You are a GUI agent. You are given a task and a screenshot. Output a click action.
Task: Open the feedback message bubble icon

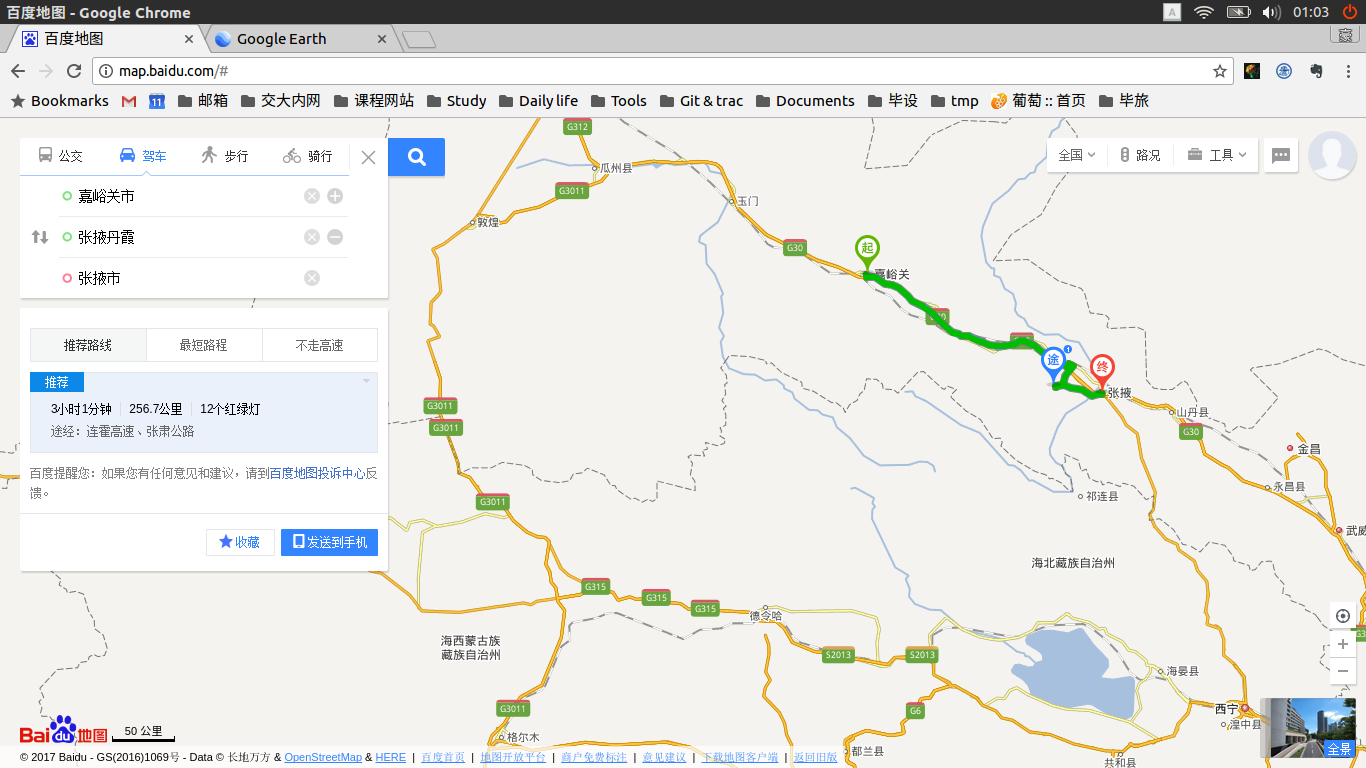point(1281,155)
